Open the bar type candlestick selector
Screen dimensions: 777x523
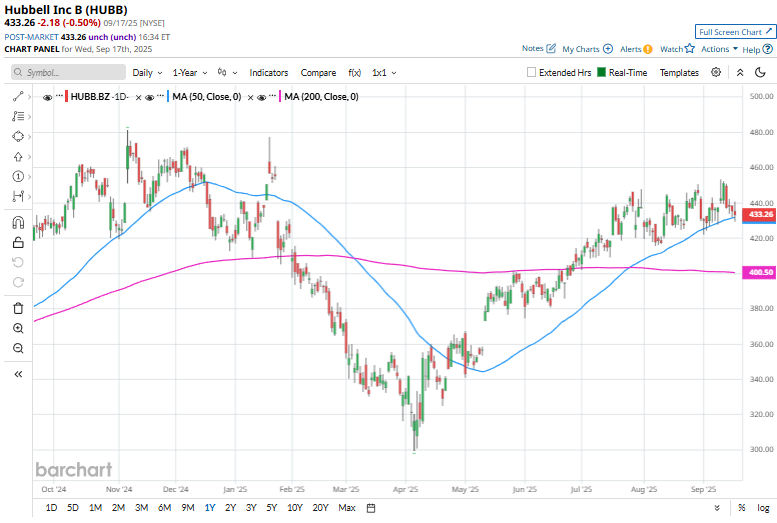(227, 72)
